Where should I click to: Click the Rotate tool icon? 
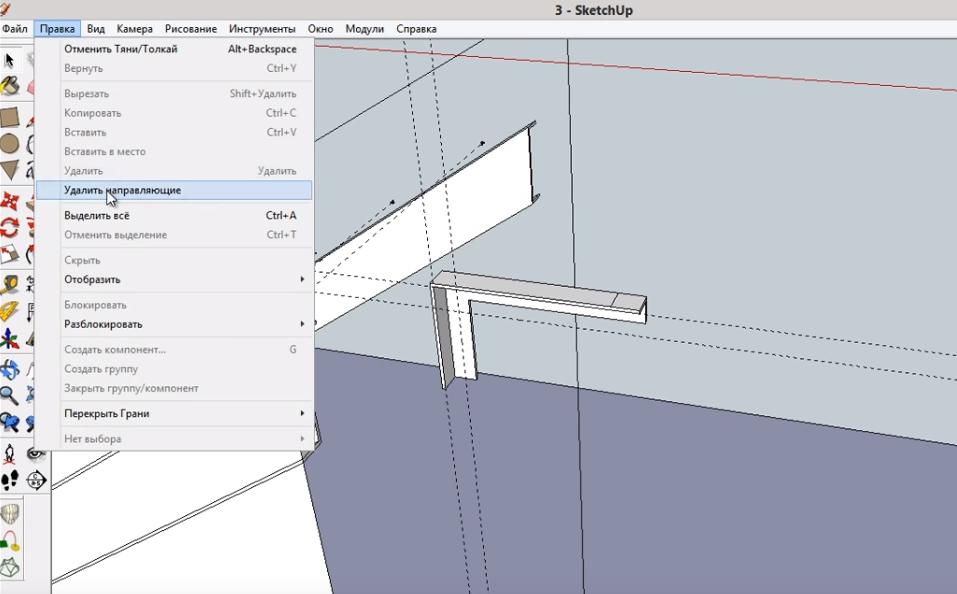(10, 228)
